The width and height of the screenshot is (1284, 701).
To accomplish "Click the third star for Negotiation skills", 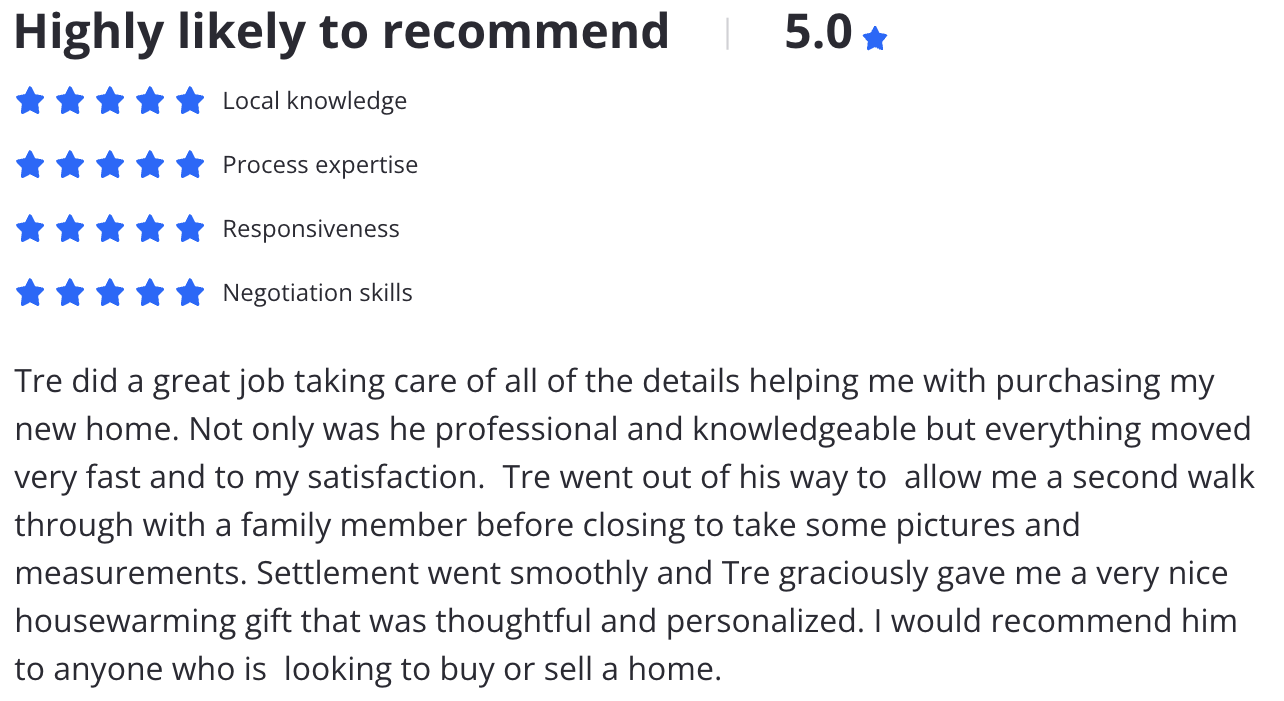I will [x=110, y=293].
